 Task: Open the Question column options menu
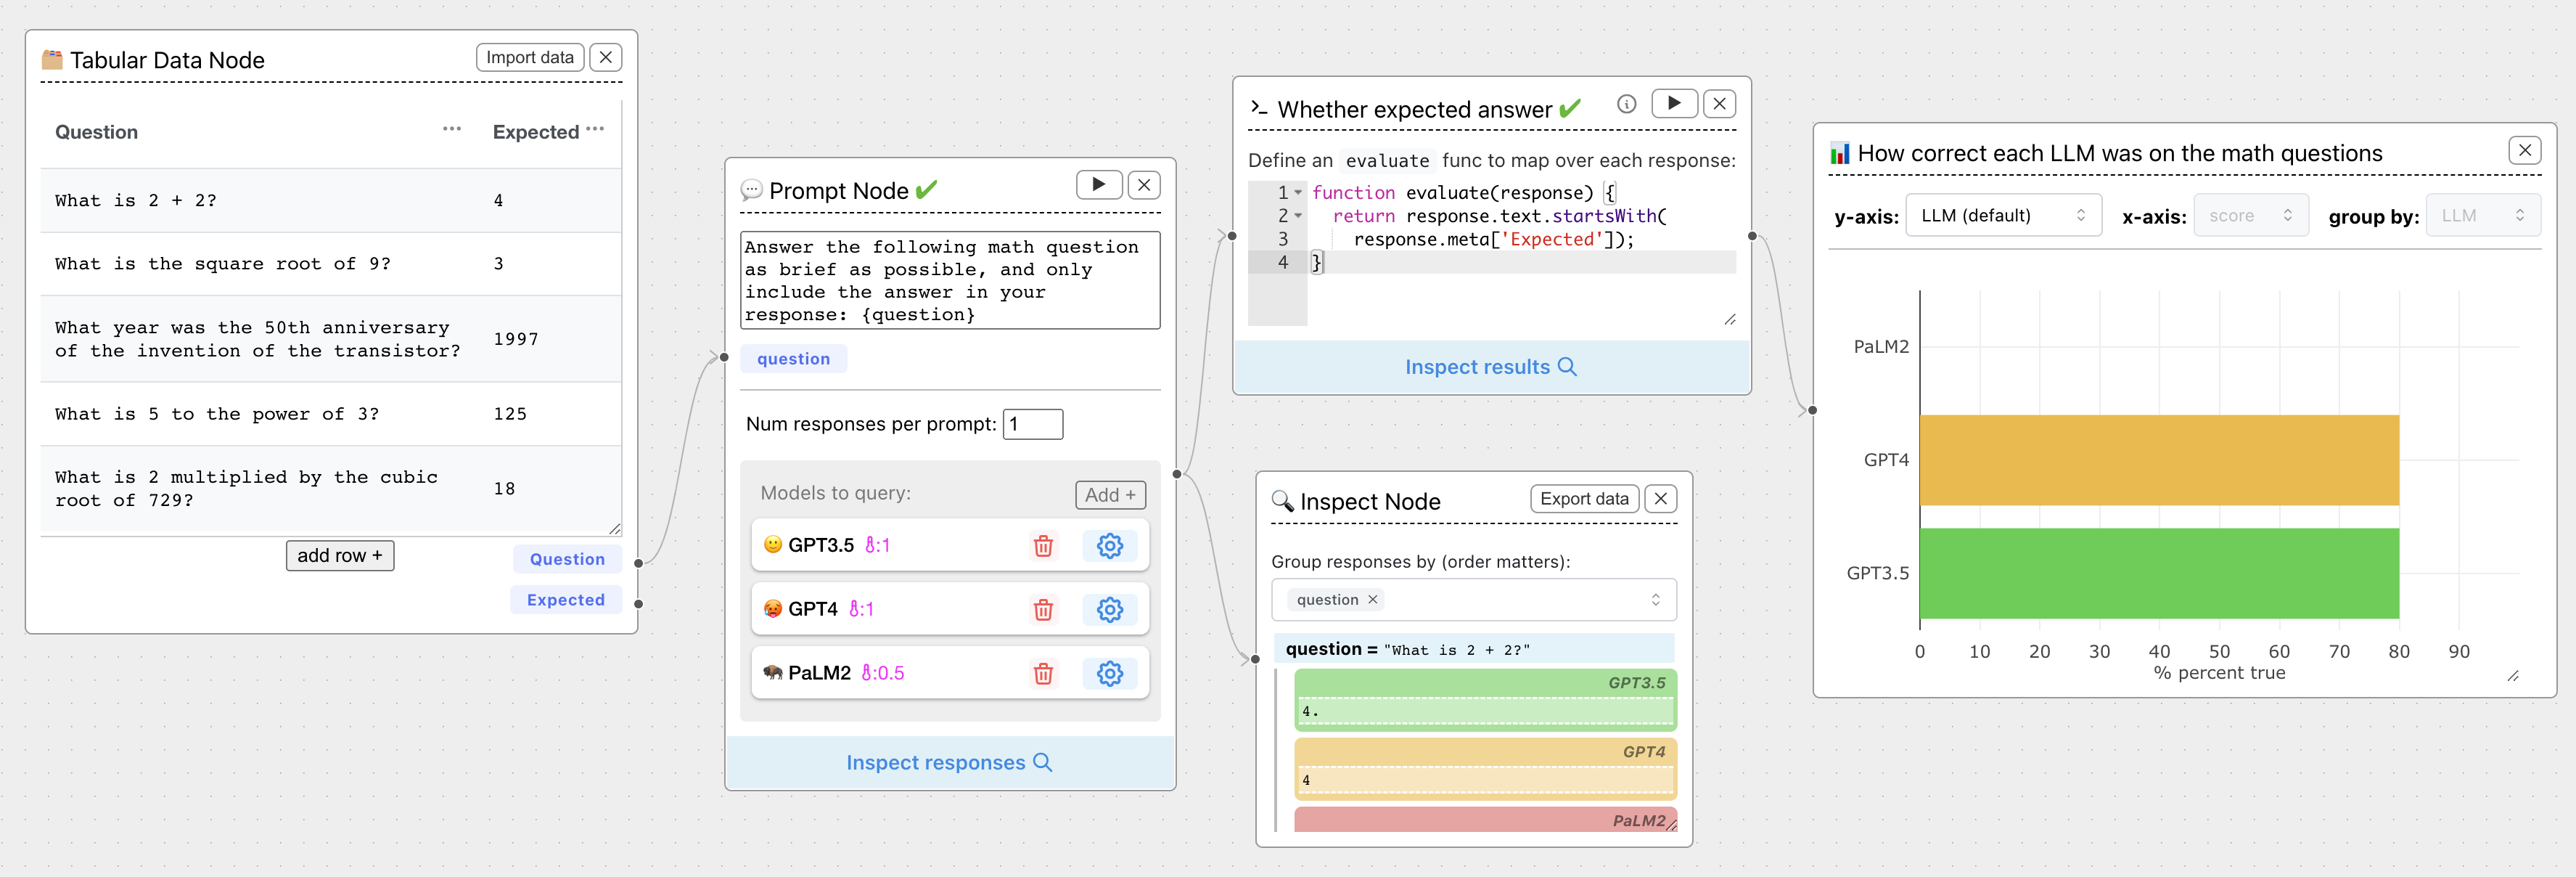coord(452,129)
